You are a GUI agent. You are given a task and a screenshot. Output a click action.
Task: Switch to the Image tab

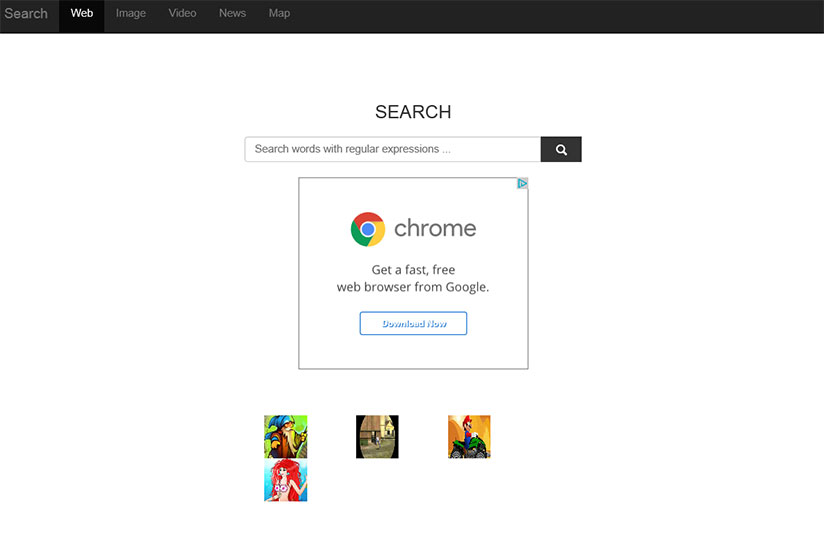131,13
